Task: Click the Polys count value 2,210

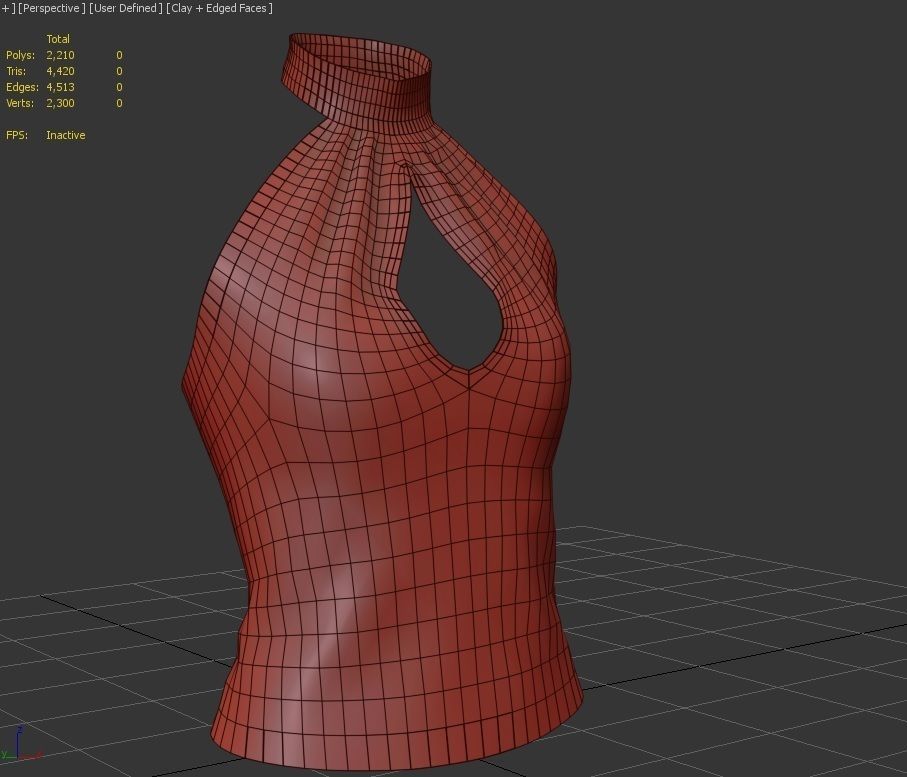Action: click(60, 55)
